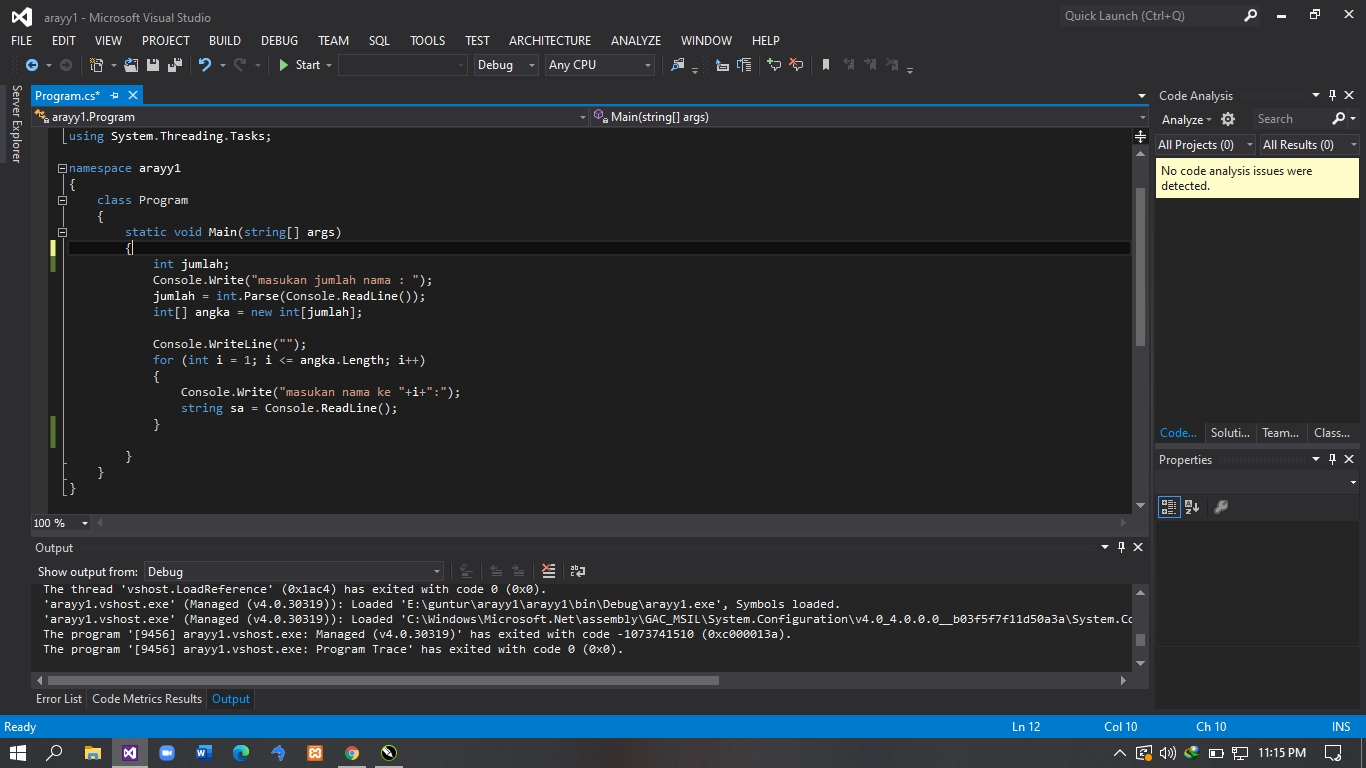Switch to the Team Explorer tab
Image resolution: width=1366 pixels, height=768 pixels.
point(1281,433)
